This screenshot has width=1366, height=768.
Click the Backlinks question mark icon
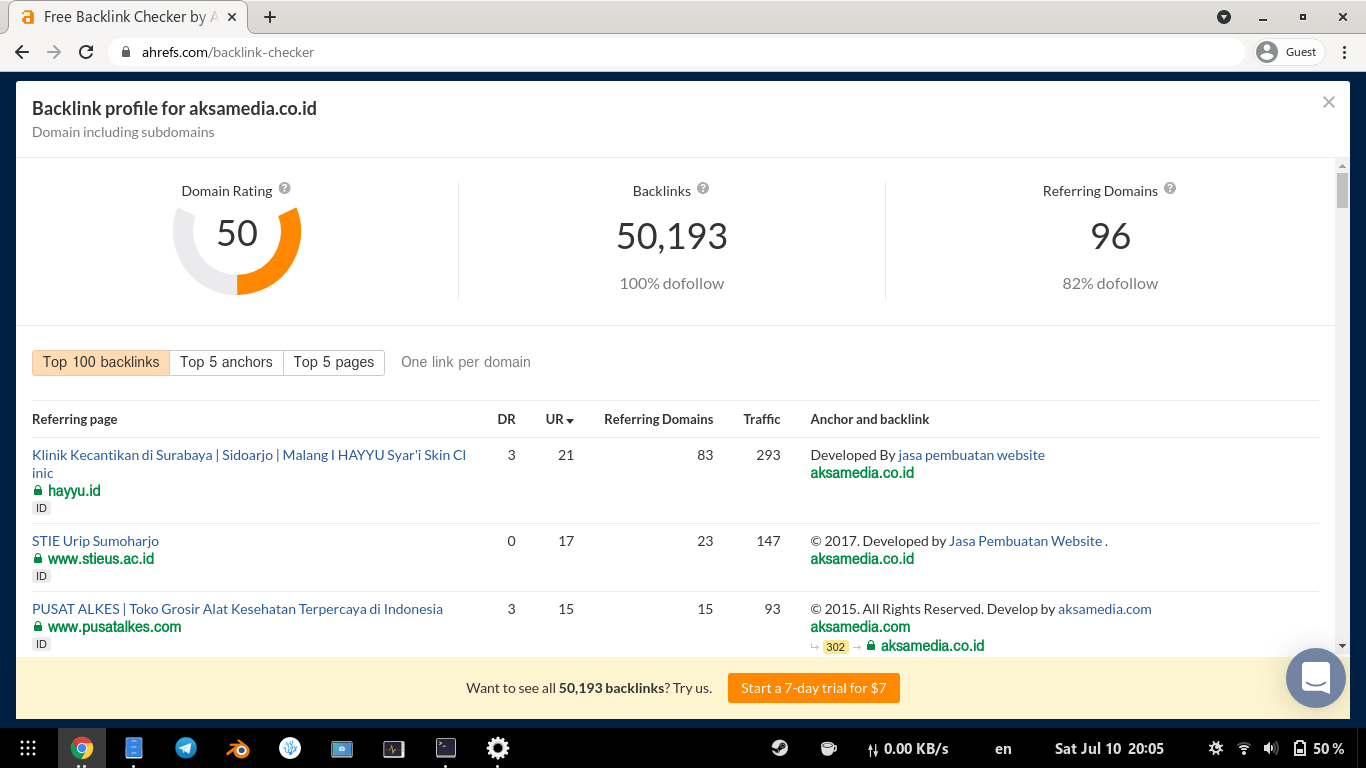coord(702,189)
